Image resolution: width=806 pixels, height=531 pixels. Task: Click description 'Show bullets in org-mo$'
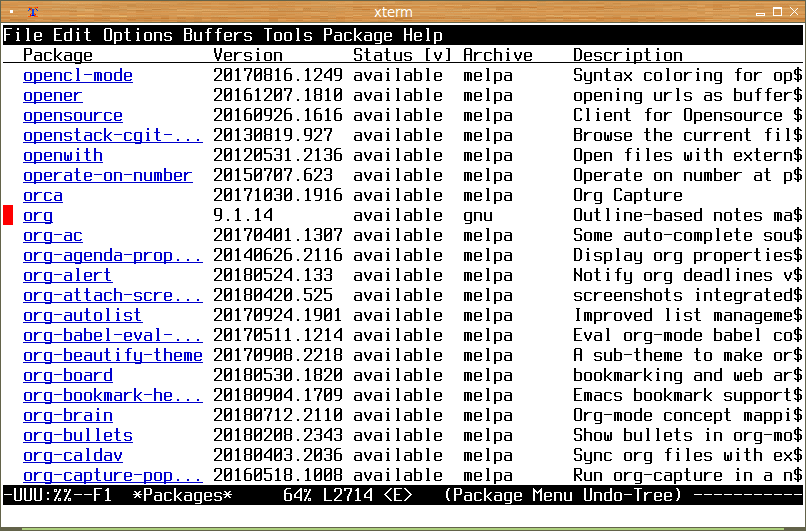pos(687,436)
